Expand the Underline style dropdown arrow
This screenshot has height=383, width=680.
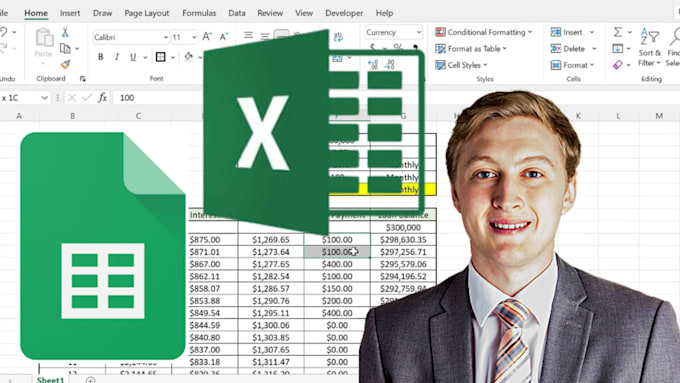145,57
